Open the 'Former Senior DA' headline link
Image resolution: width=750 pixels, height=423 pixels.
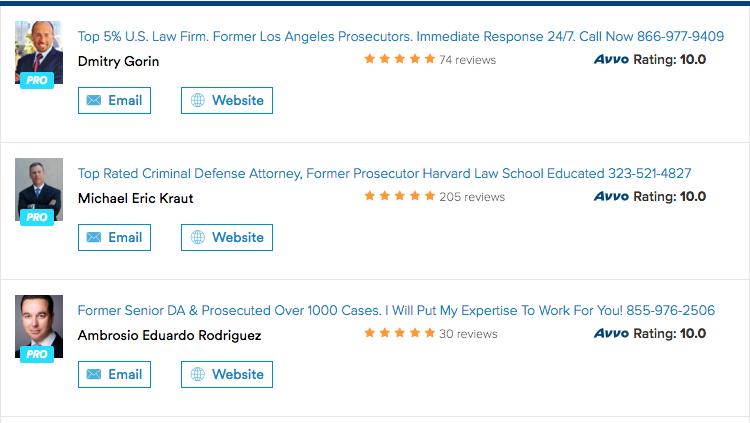click(x=396, y=311)
